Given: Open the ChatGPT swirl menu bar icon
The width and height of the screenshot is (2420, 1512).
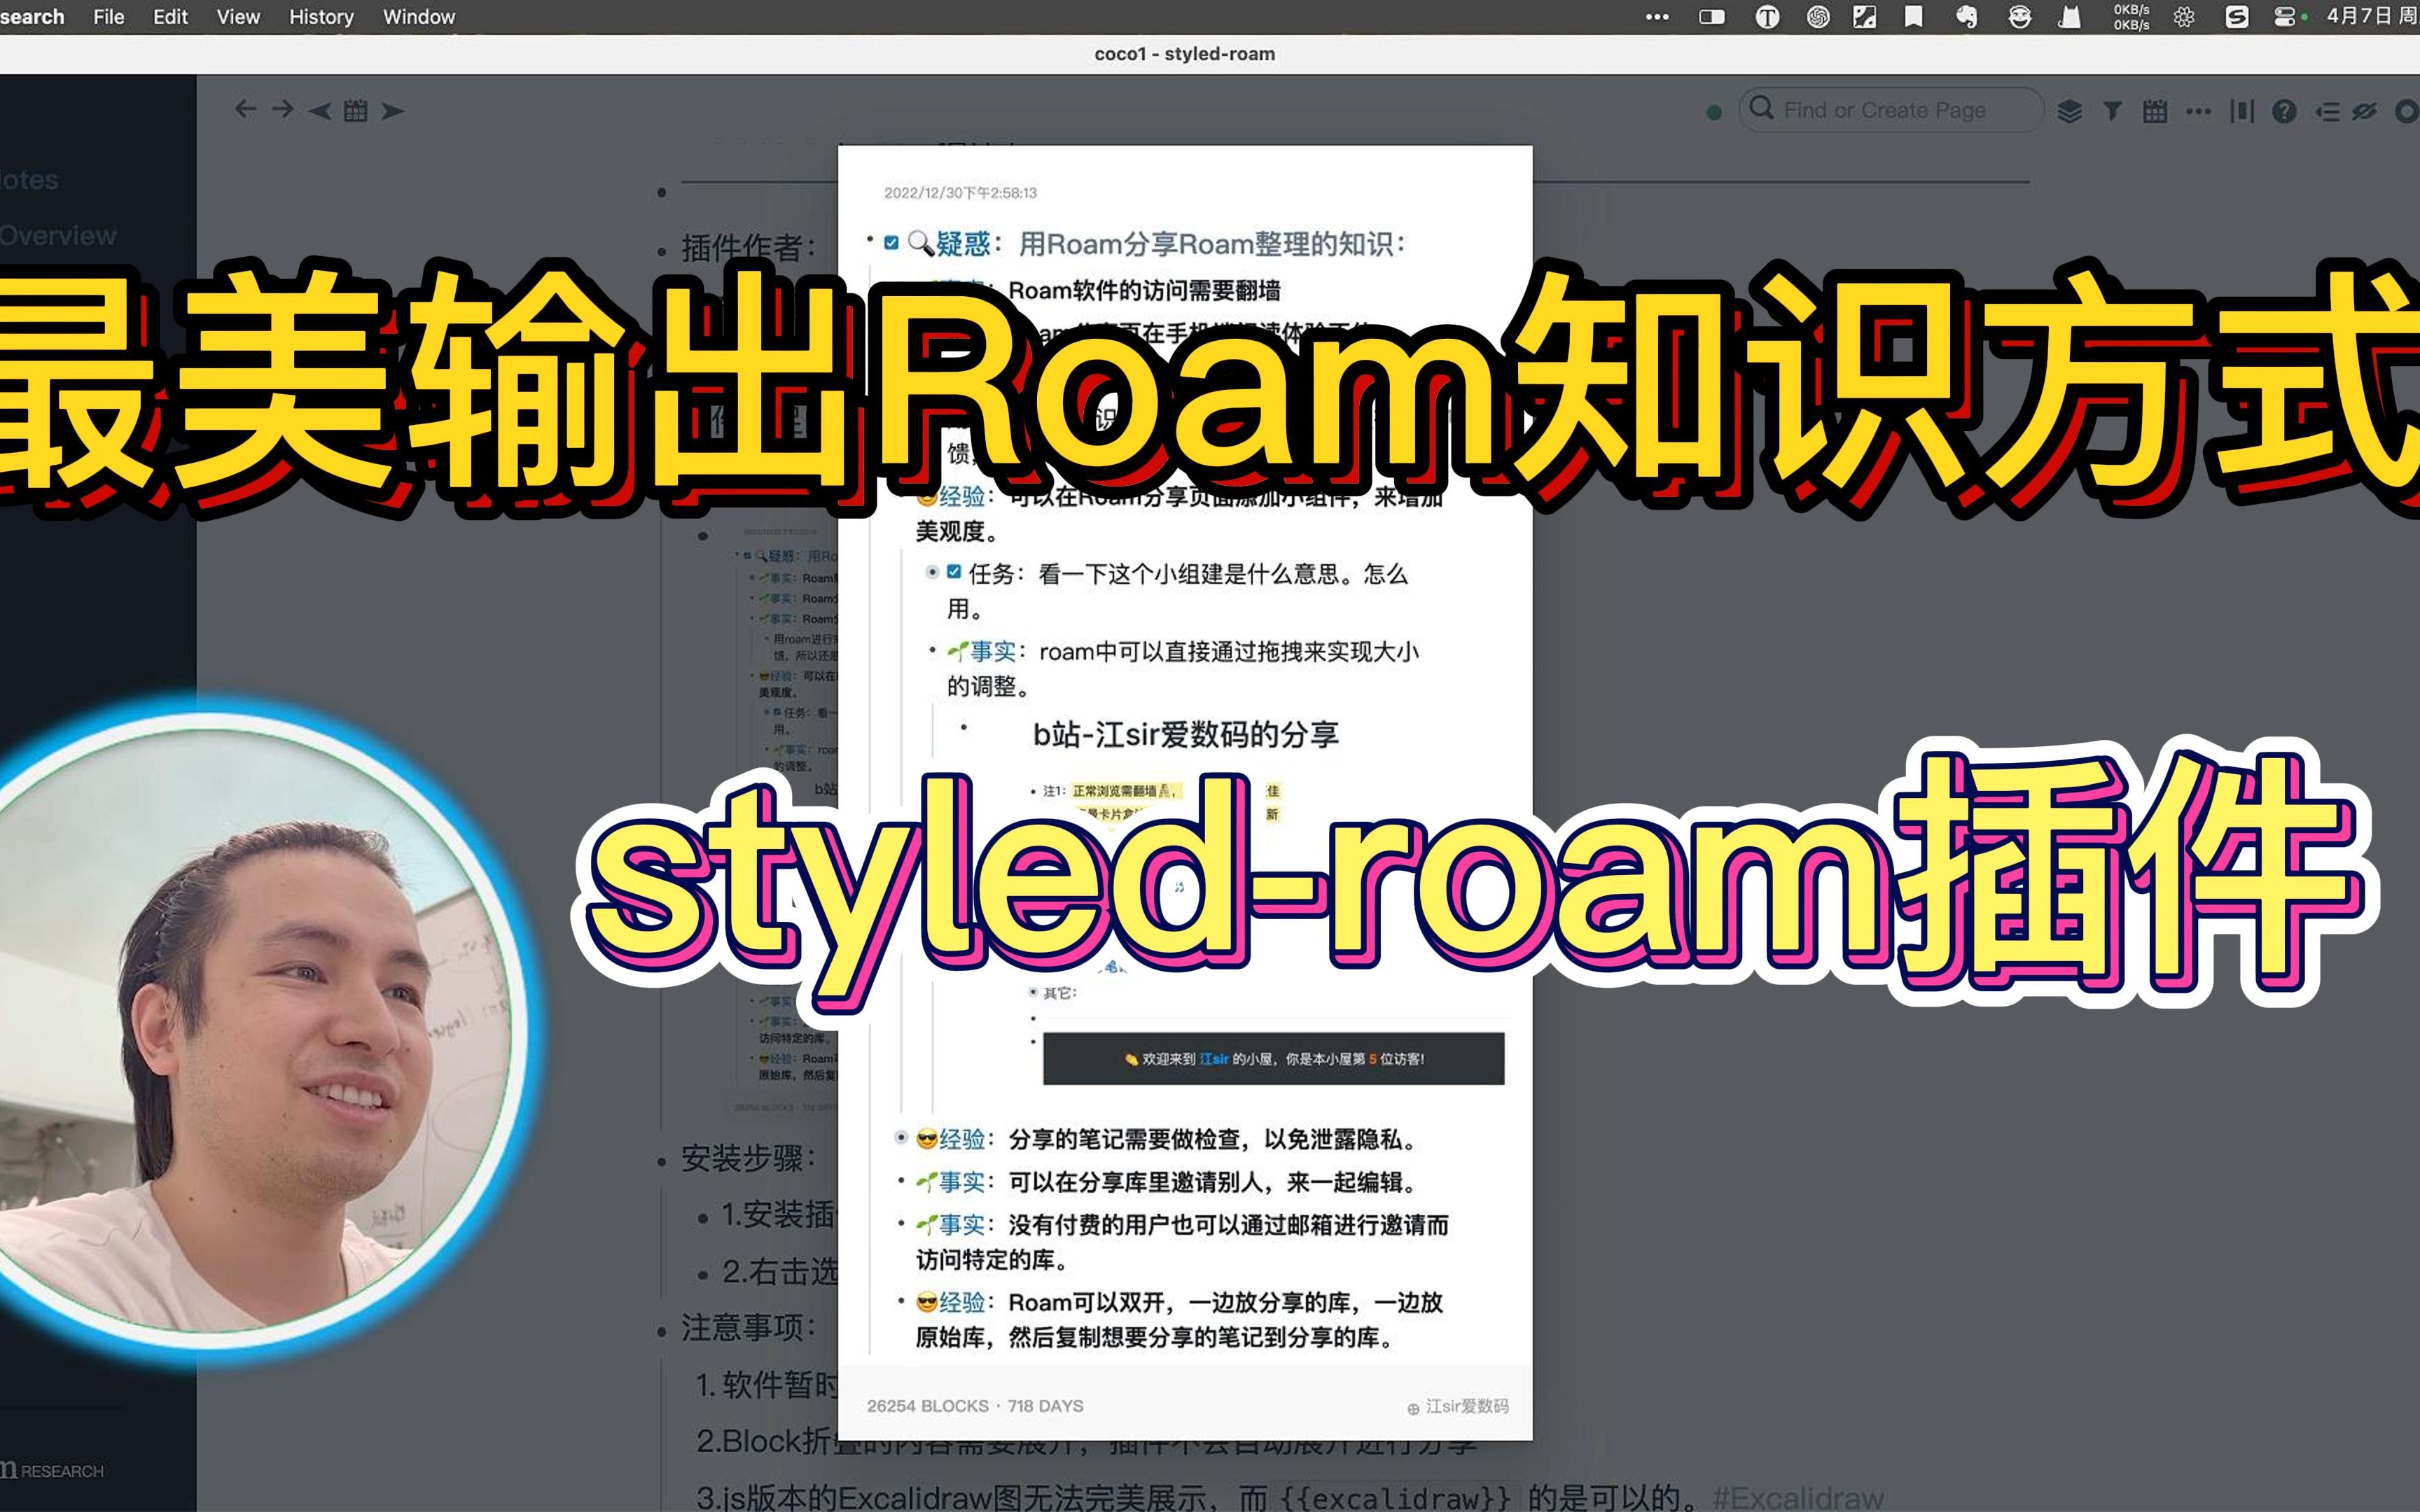Looking at the screenshot, I should (1818, 17).
